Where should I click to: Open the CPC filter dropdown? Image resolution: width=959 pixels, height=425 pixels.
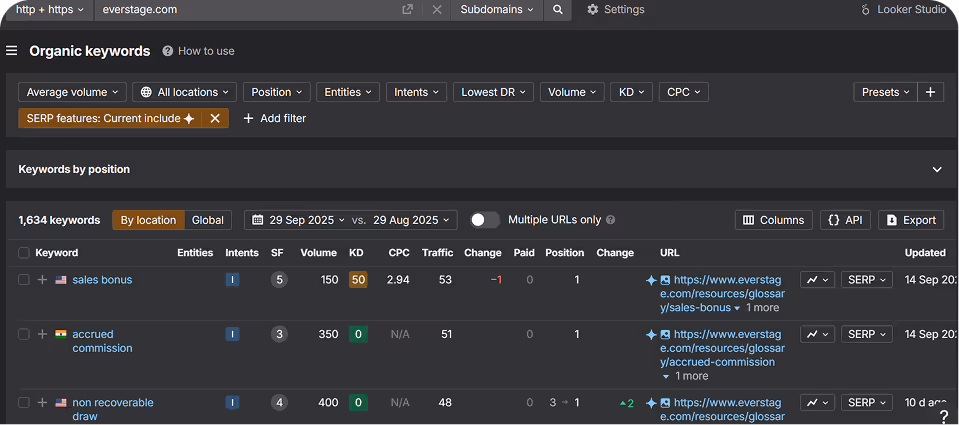[x=684, y=92]
